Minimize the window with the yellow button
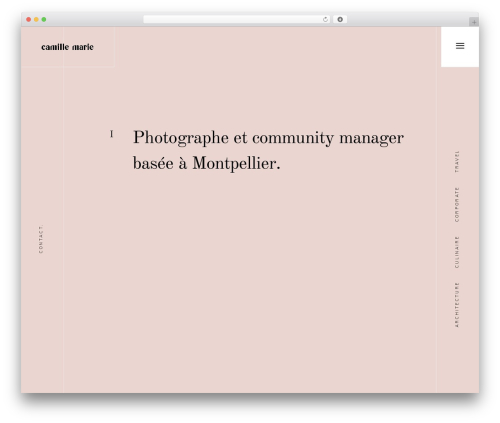500x423 pixels. point(36,20)
